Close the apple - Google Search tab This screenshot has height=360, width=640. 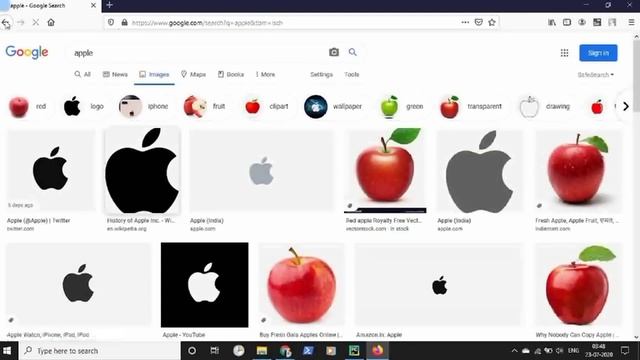[x=93, y=5]
